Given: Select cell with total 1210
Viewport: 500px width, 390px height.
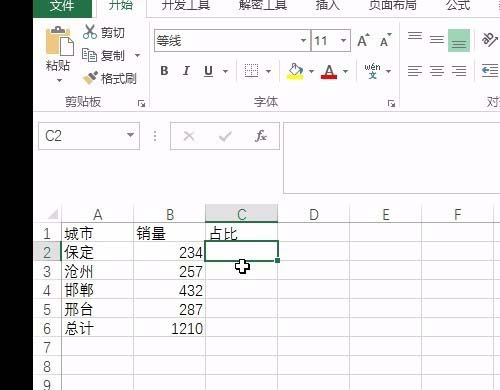Looking at the screenshot, I should click(170, 328).
